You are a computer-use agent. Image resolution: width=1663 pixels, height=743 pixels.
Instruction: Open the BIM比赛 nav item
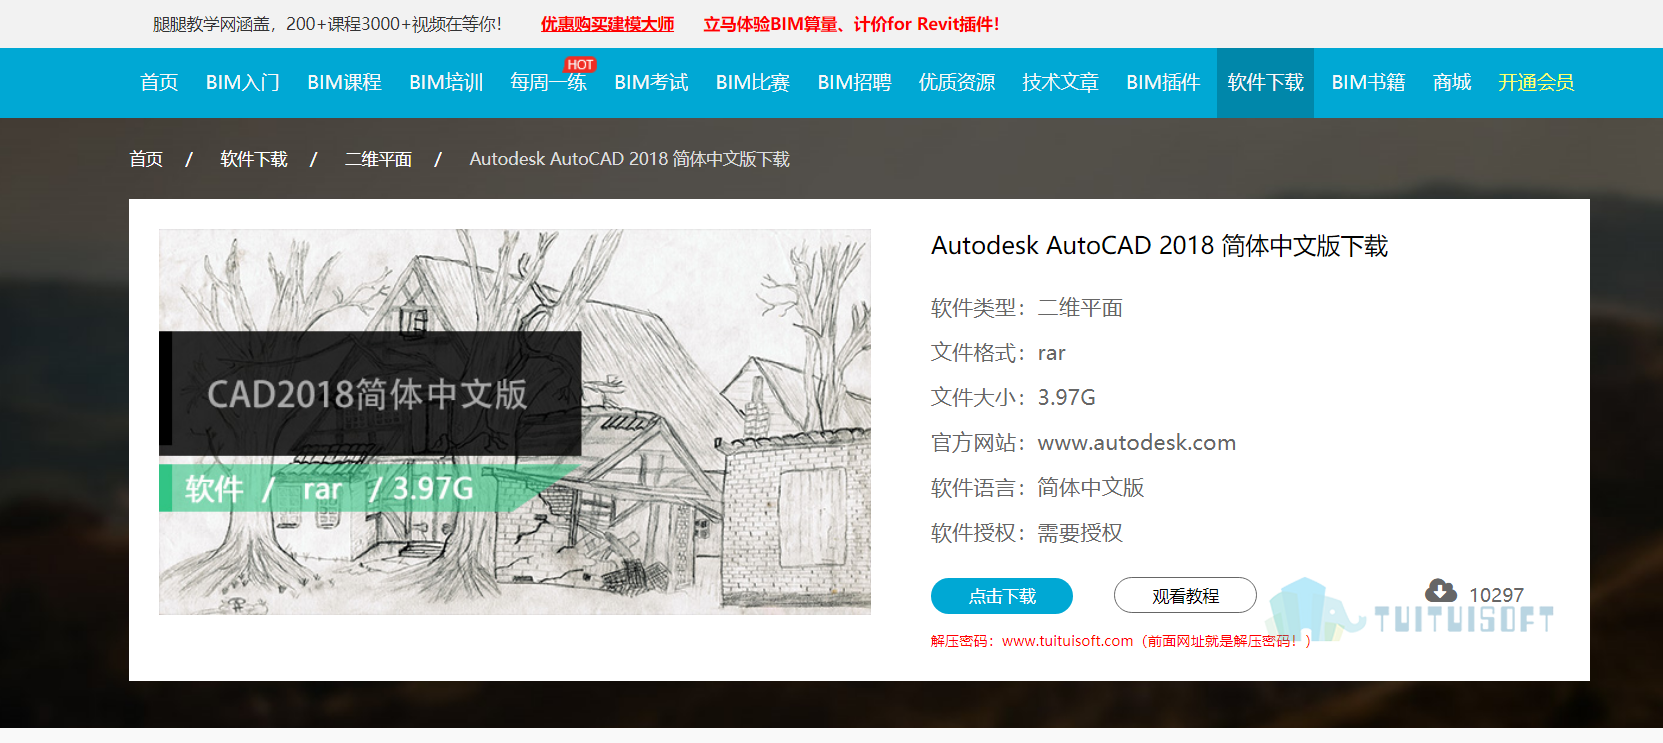753,82
